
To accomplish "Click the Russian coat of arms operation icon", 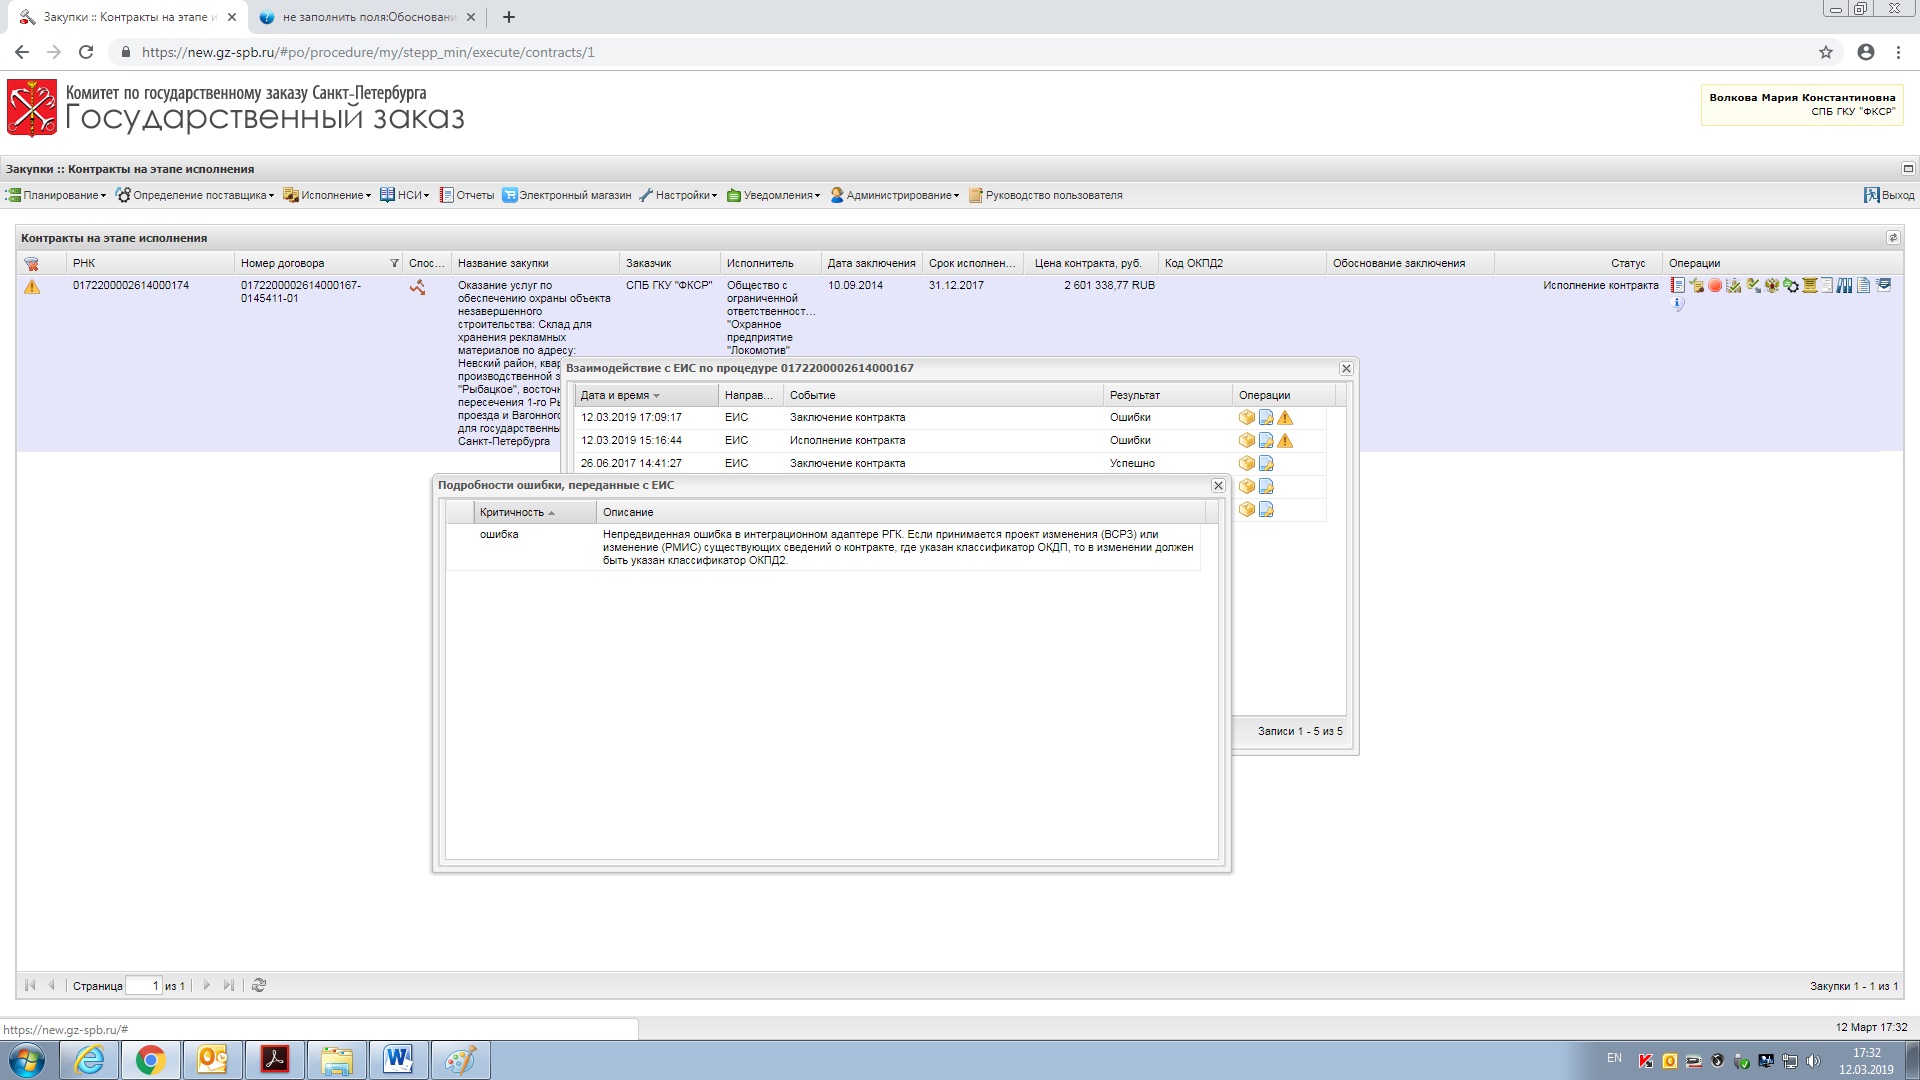I will (x=1772, y=285).
